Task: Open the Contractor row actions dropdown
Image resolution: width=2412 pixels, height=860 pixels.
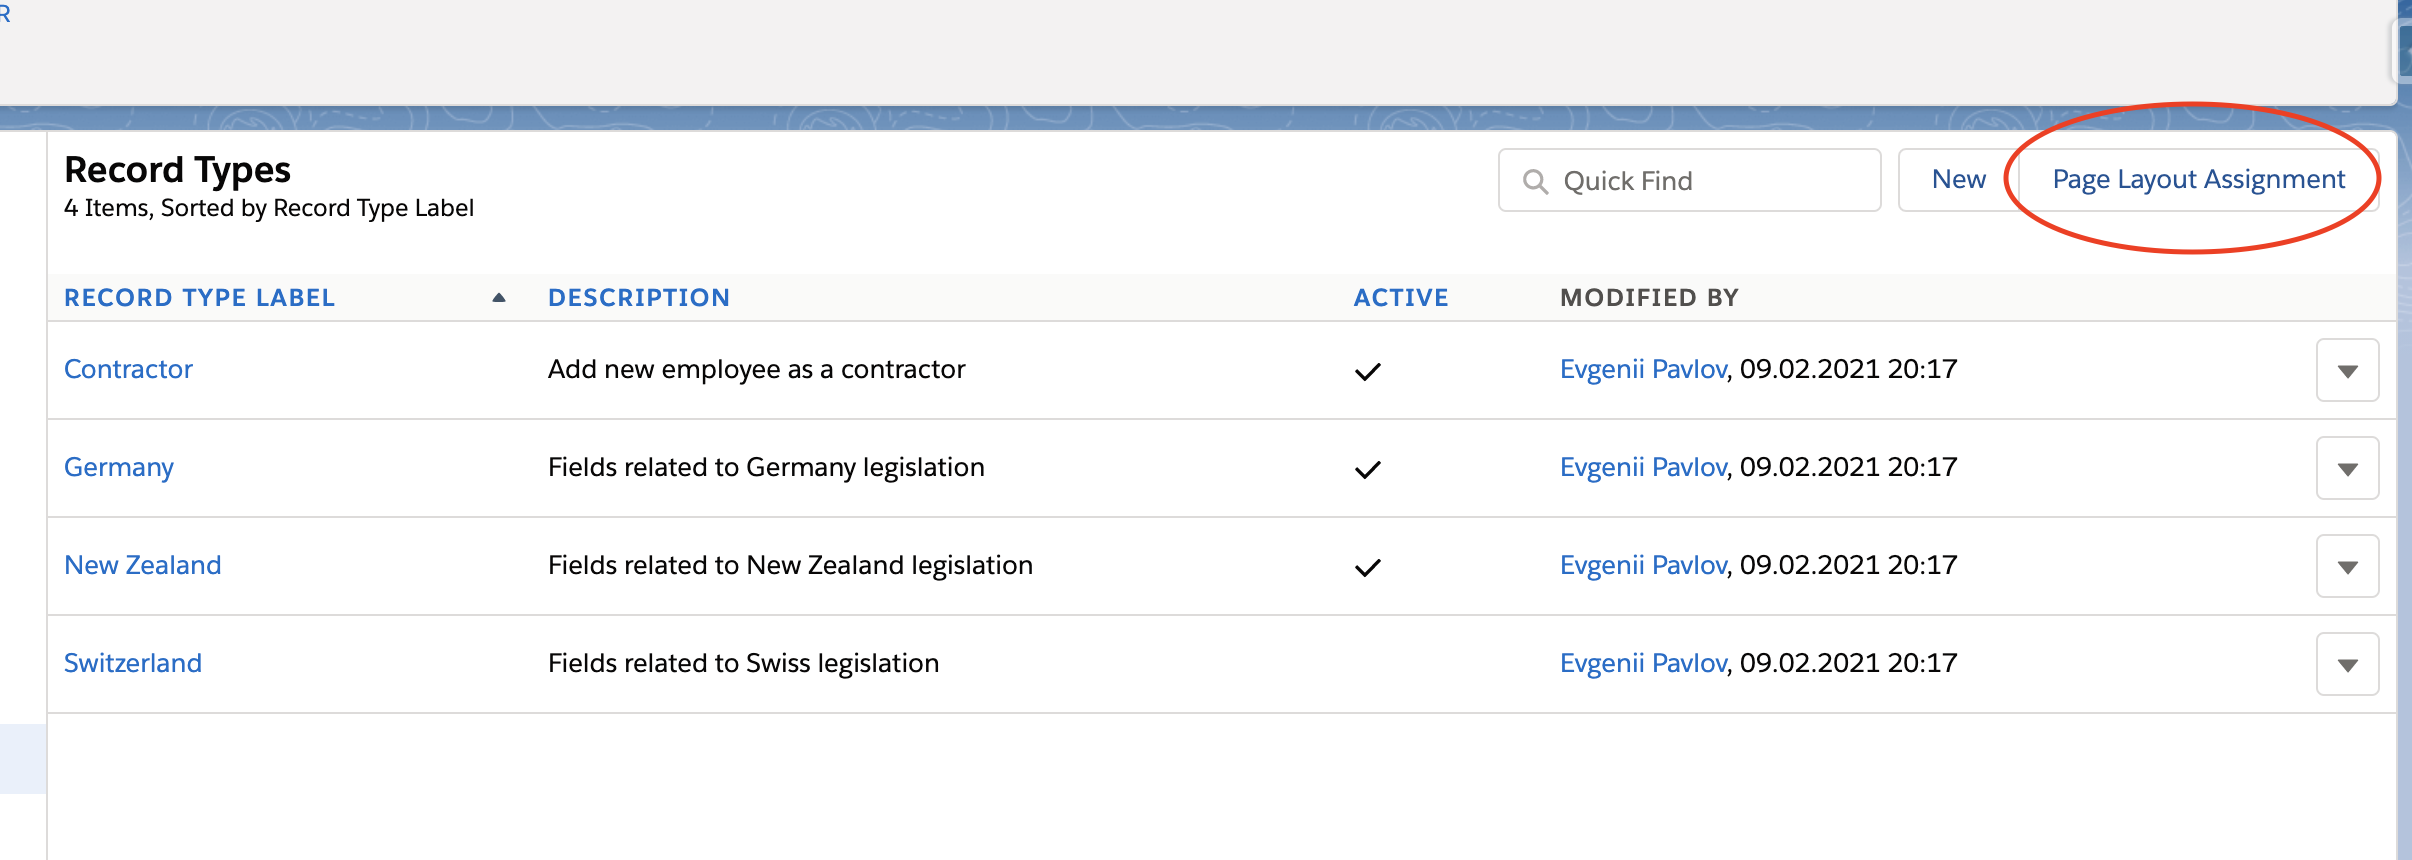Action: pos(2347,370)
